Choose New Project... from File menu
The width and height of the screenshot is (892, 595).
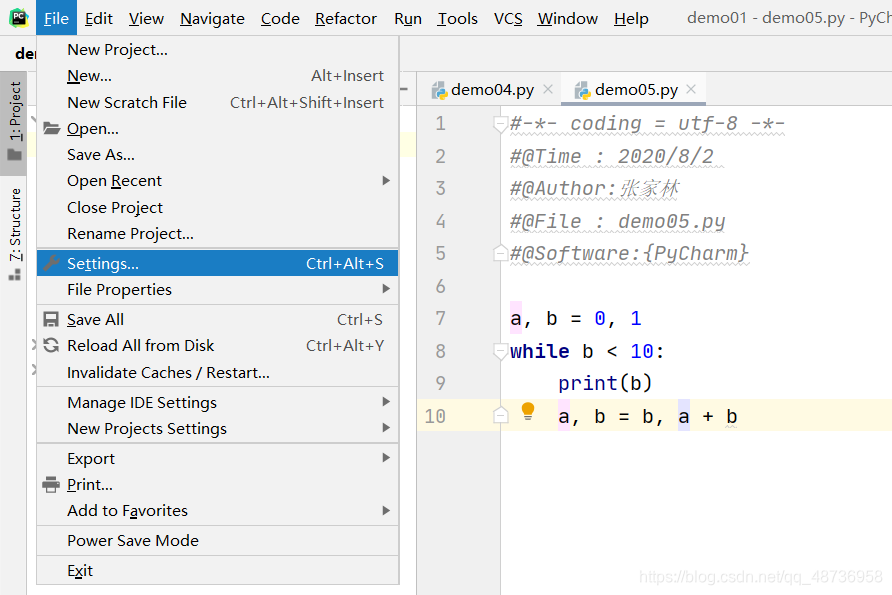click(x=217, y=50)
